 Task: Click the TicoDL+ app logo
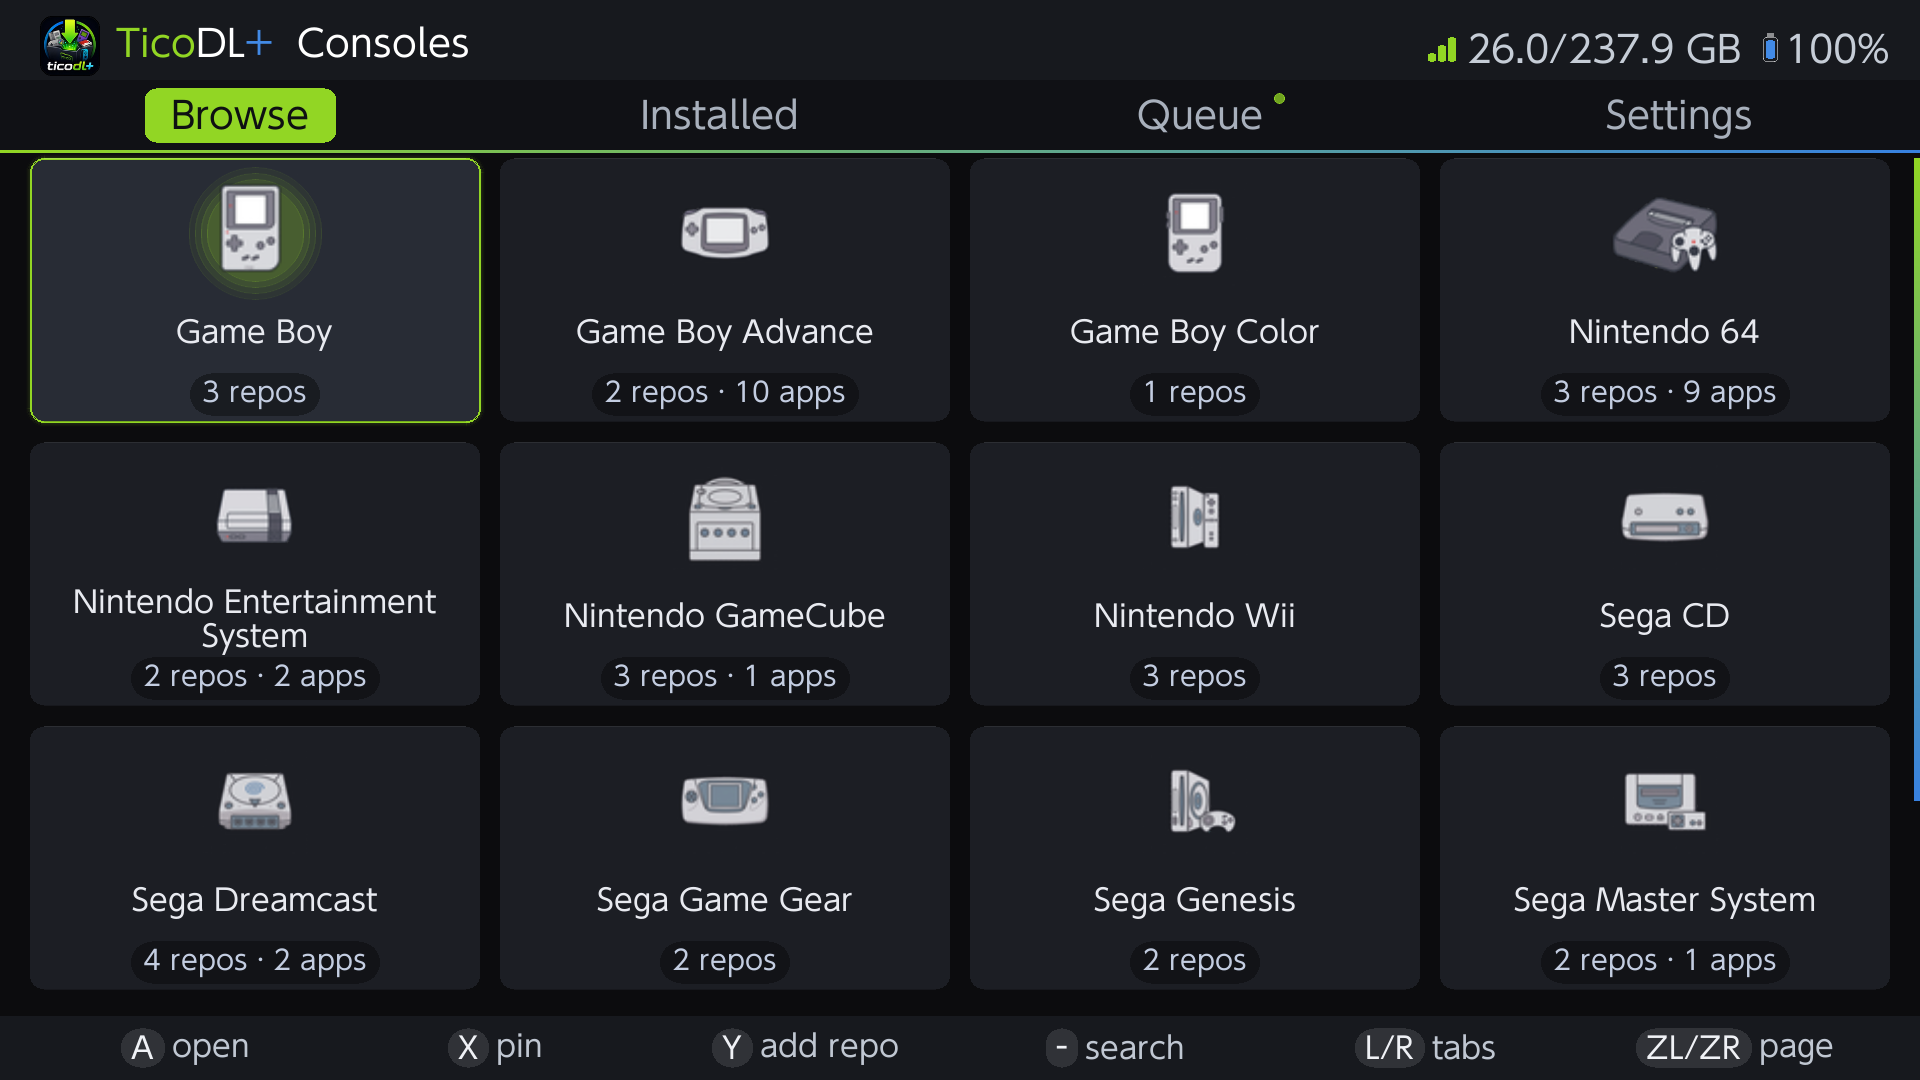tap(69, 45)
